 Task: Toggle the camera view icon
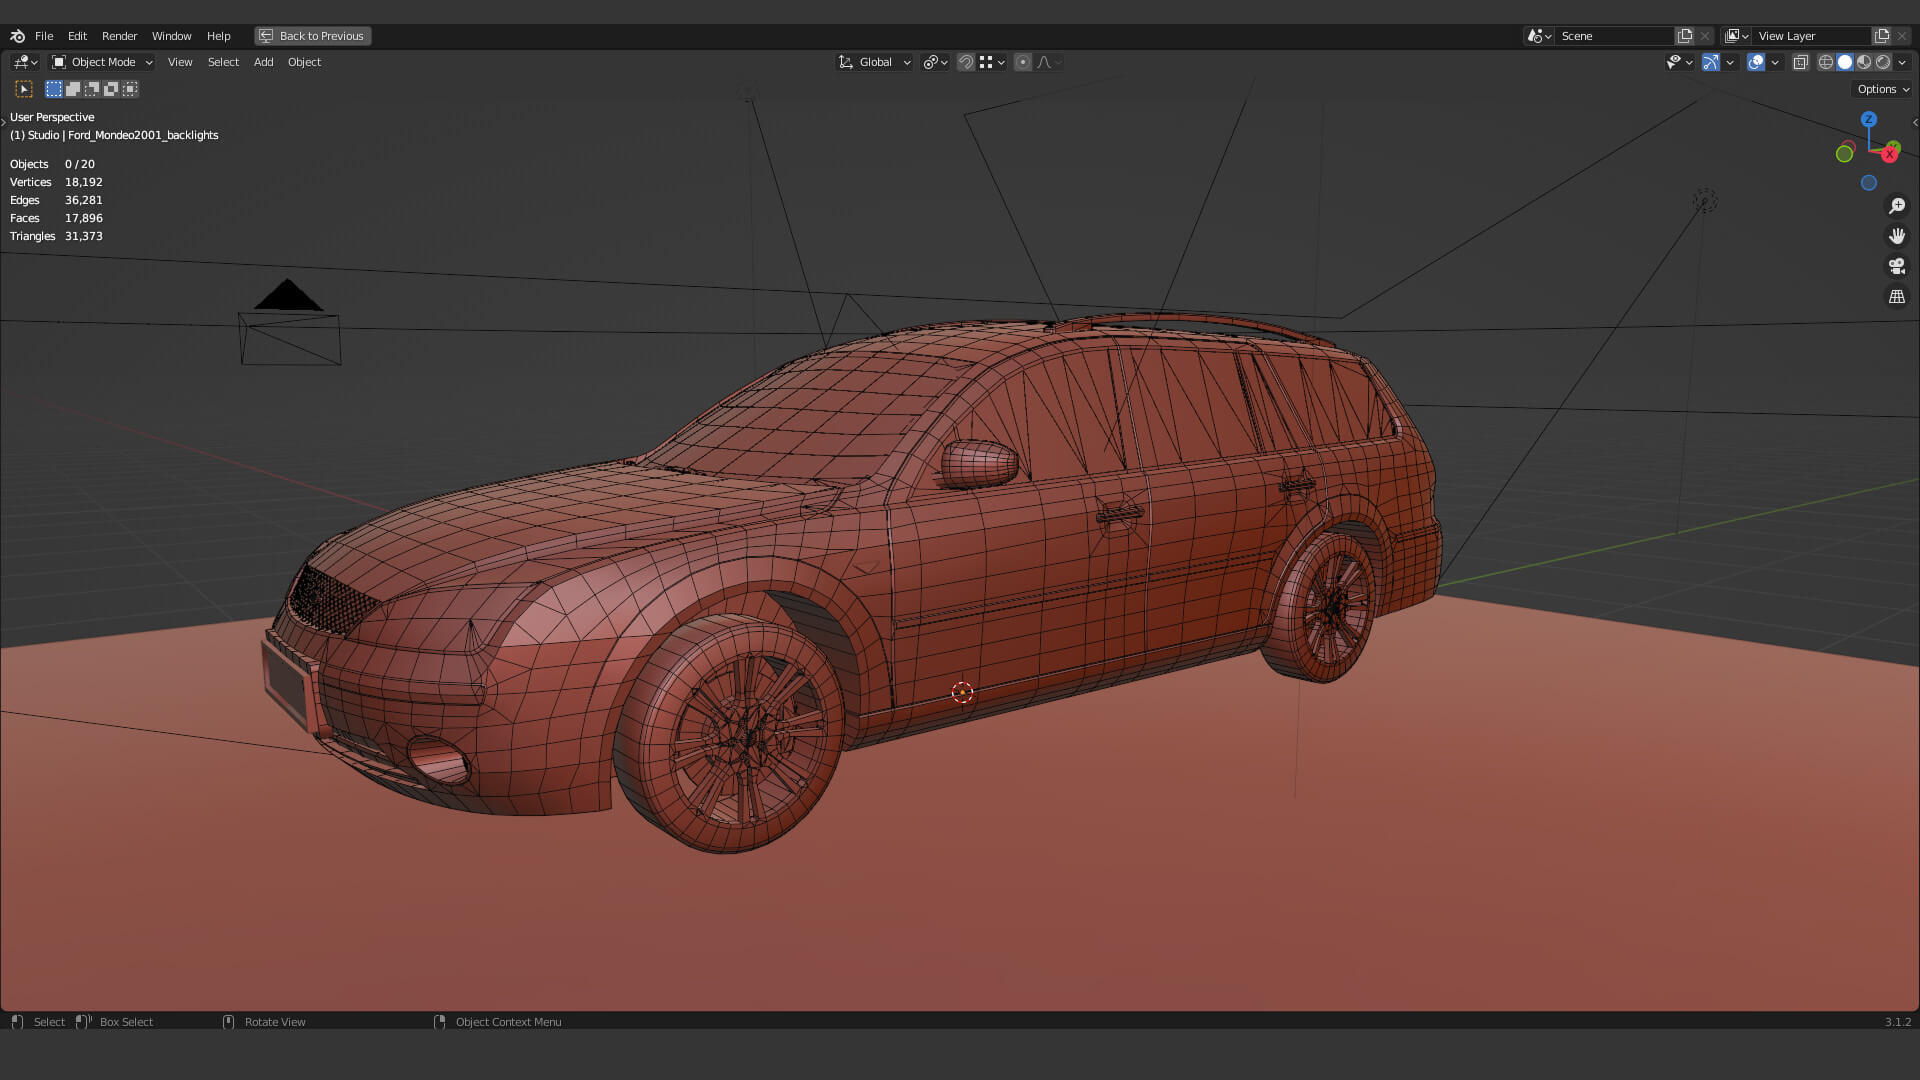pyautogui.click(x=1897, y=266)
